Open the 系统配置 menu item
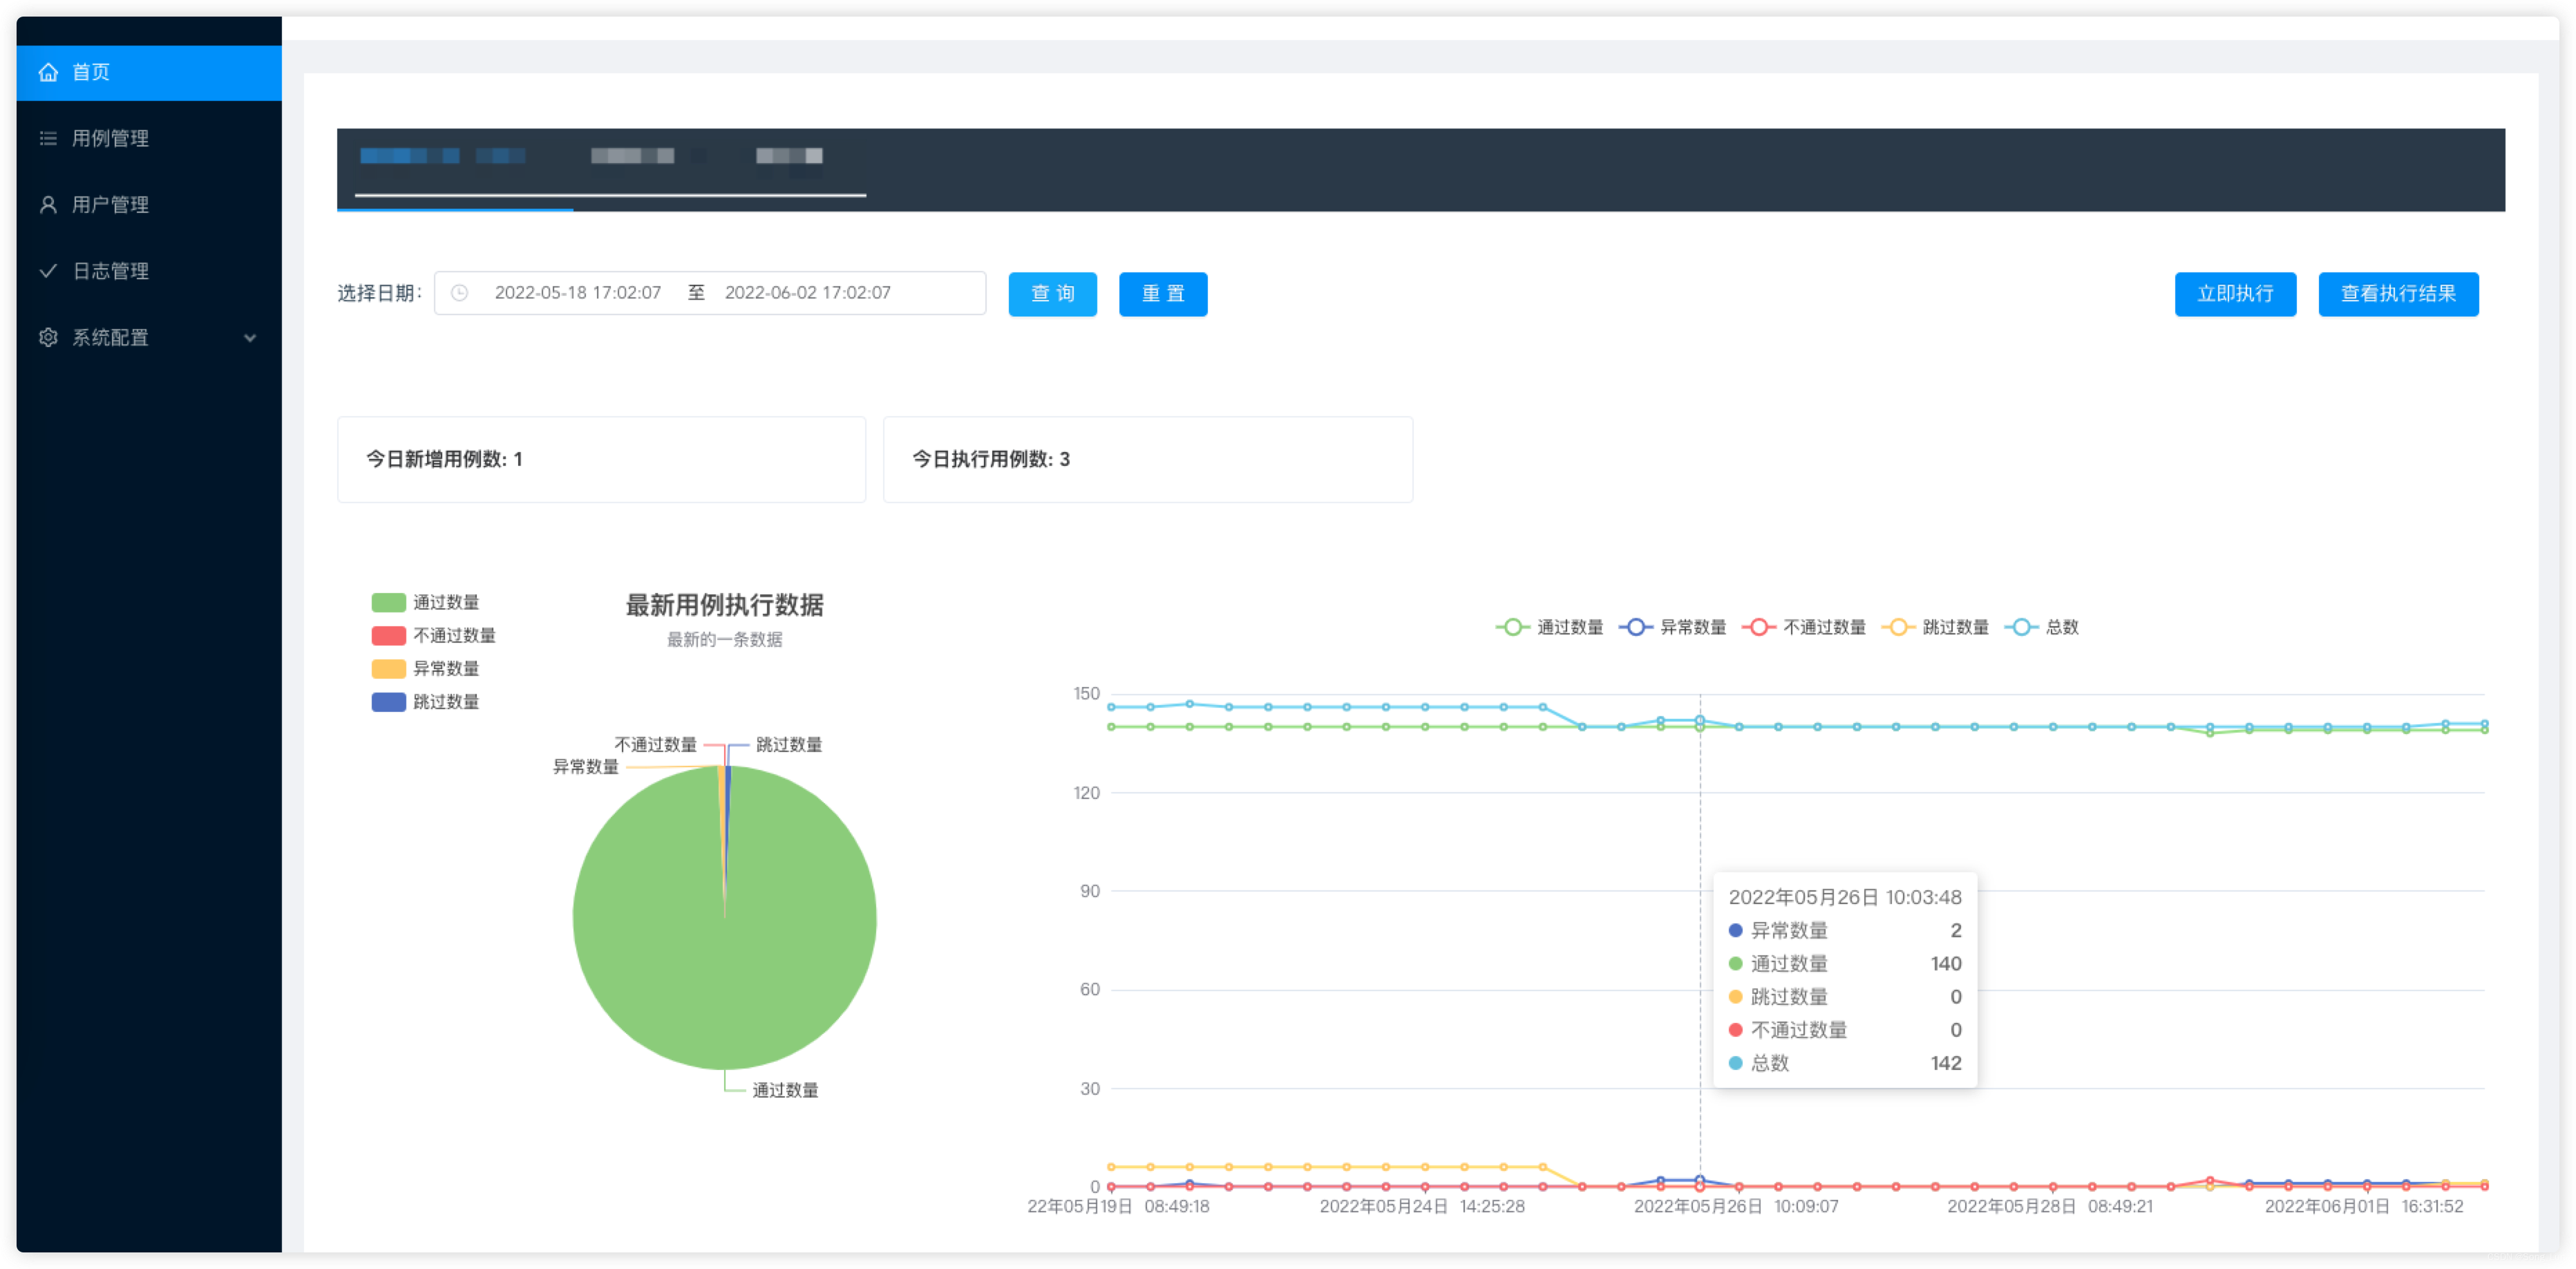This screenshot has height=1269, width=2576. click(149, 337)
